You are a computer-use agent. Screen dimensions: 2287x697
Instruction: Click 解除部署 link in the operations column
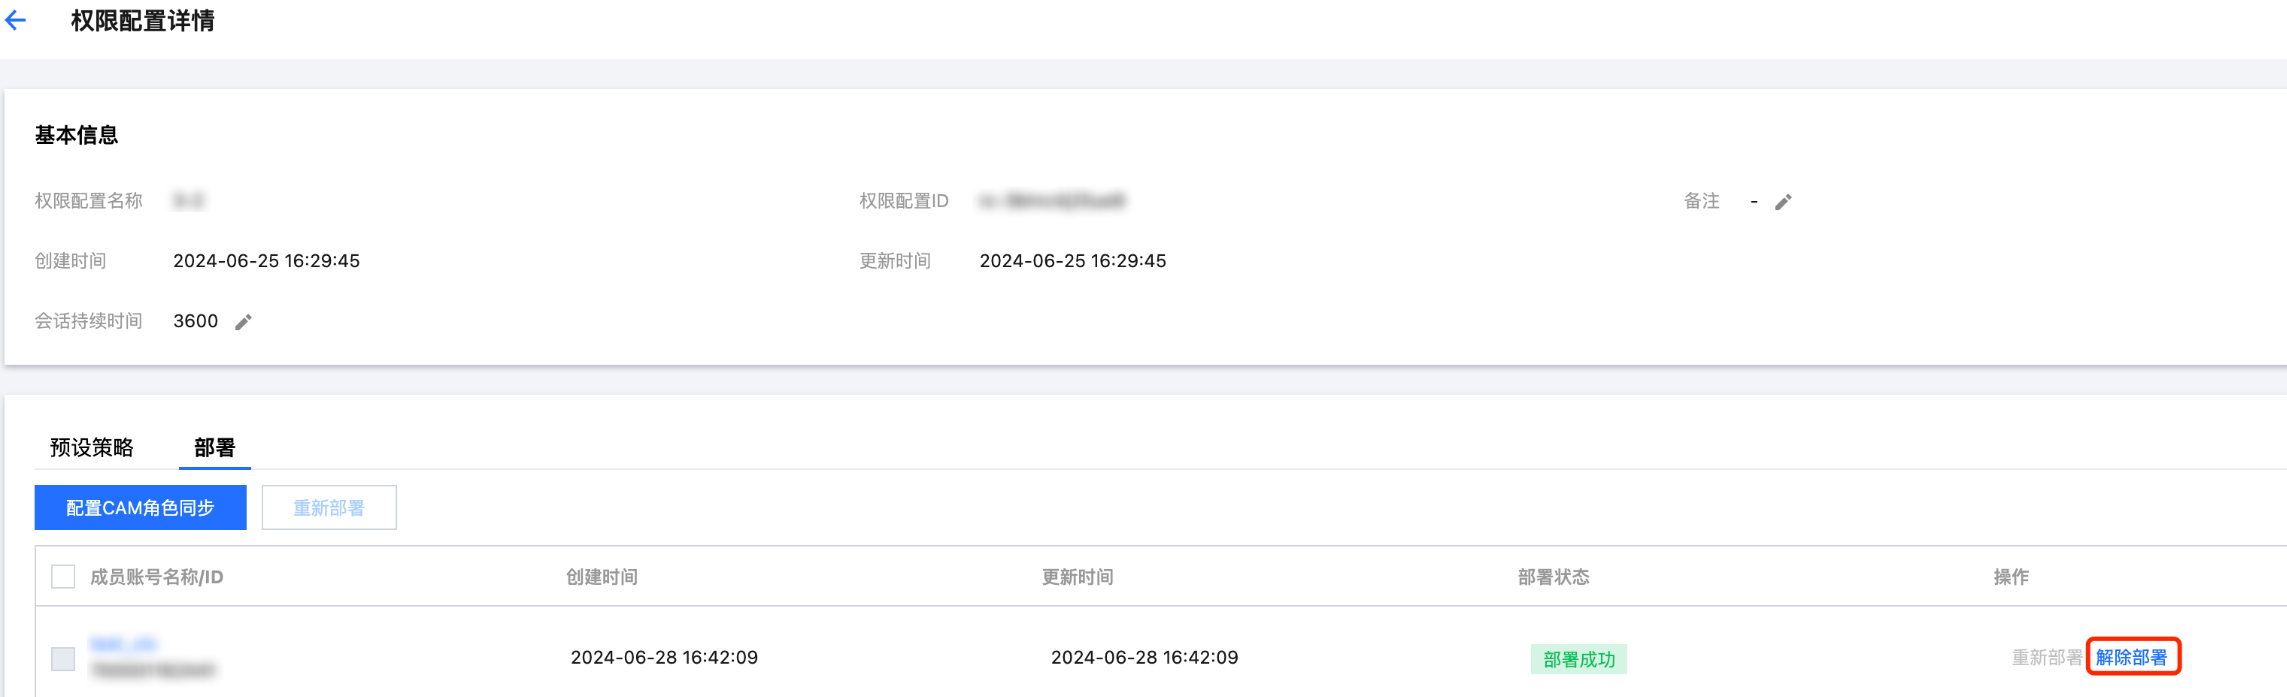click(x=2131, y=657)
